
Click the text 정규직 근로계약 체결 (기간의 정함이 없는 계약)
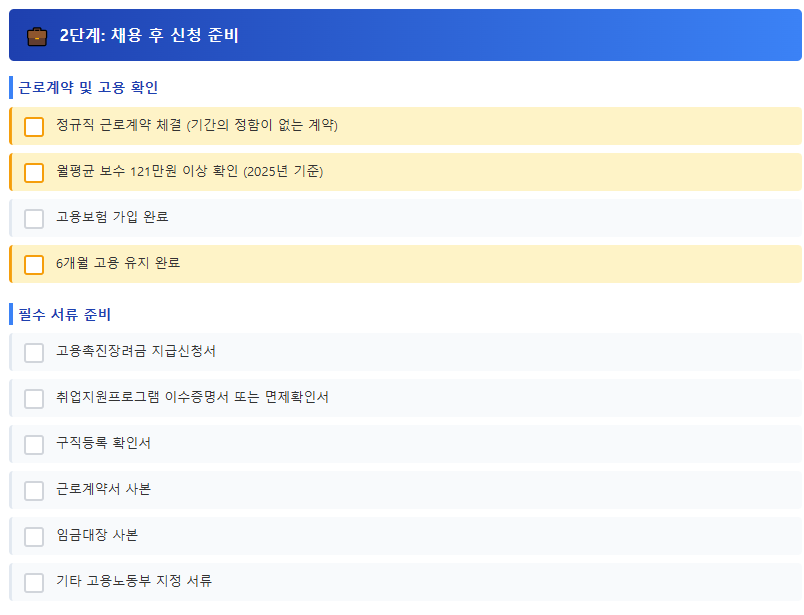point(197,125)
